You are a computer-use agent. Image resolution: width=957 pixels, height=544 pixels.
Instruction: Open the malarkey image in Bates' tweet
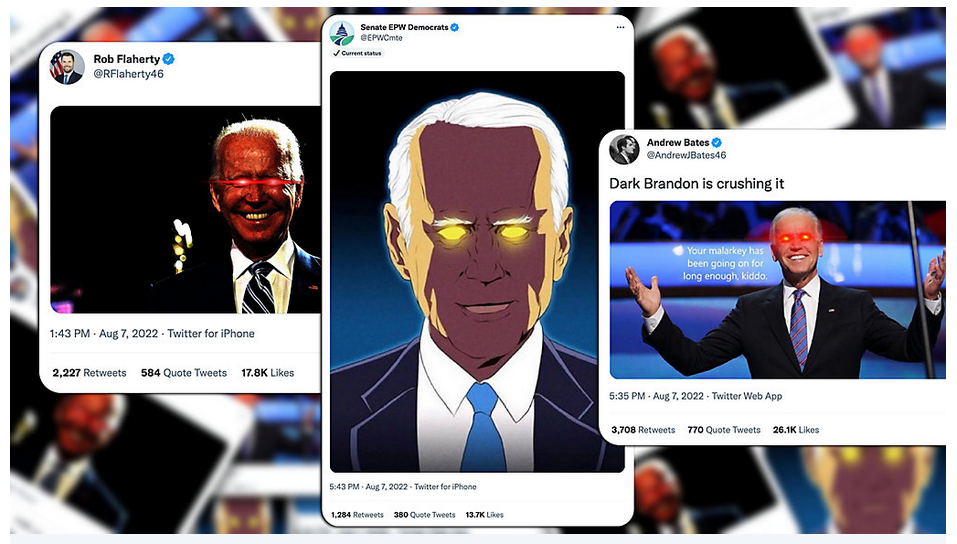pyautogui.click(x=778, y=289)
